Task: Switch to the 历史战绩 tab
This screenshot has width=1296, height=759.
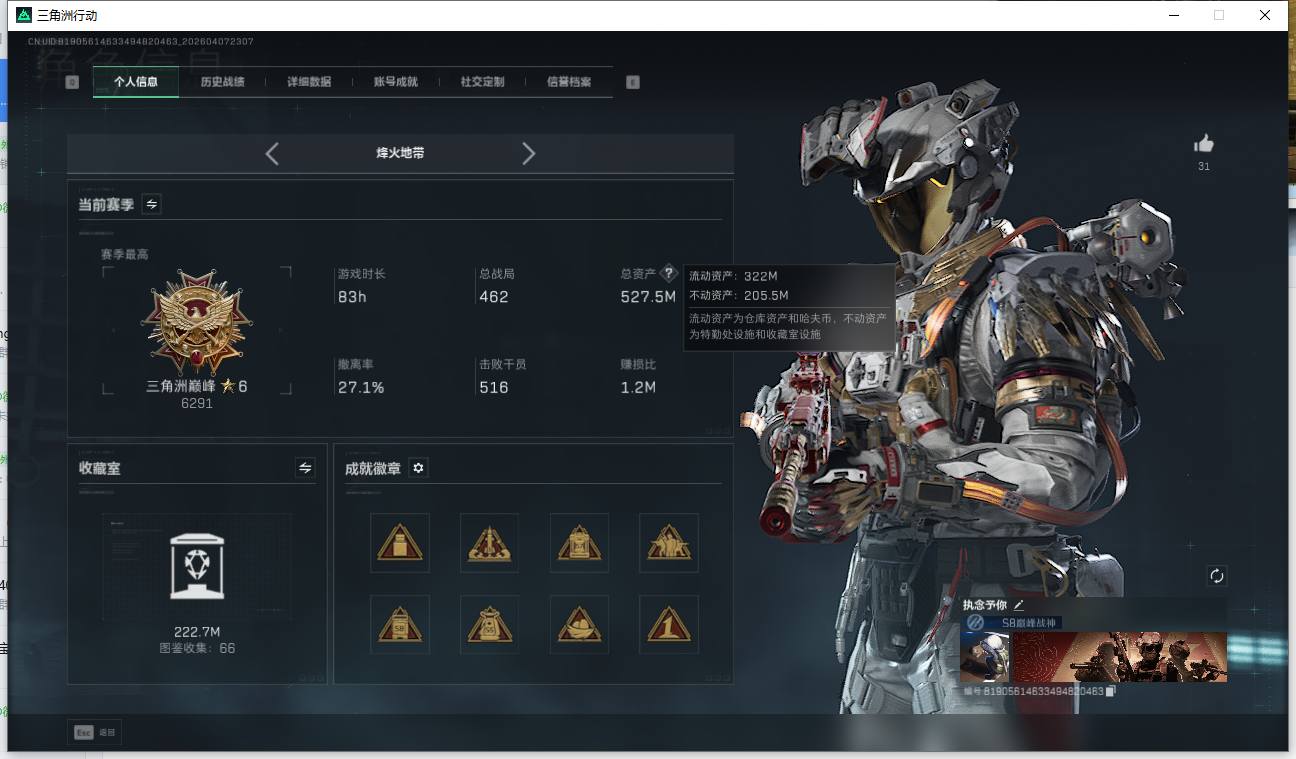Action: click(x=222, y=82)
